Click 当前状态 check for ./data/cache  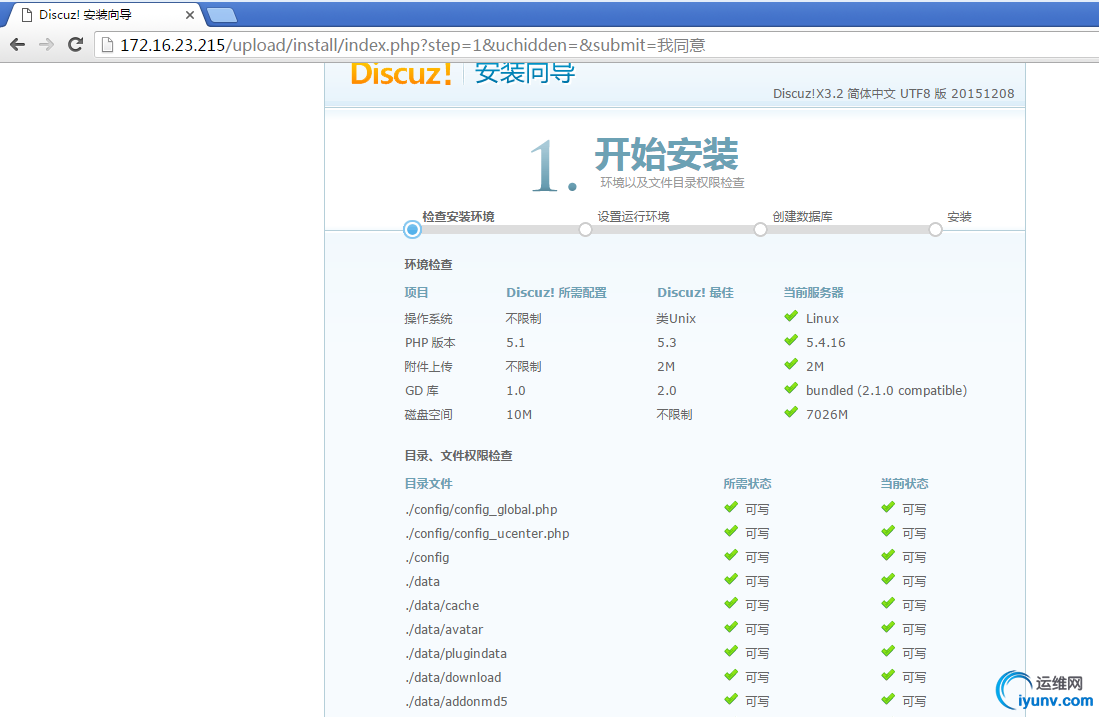point(888,603)
